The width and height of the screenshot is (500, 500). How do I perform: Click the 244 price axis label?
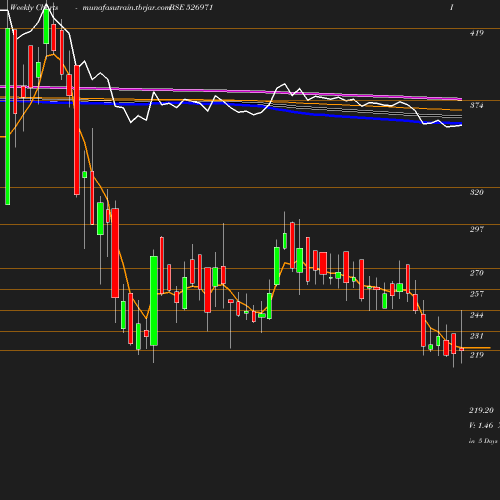pos(476,315)
